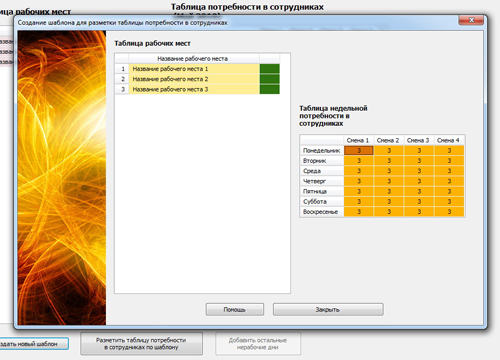Click the Закрыть button
Viewport: 500px width, 360px height.
(328, 309)
